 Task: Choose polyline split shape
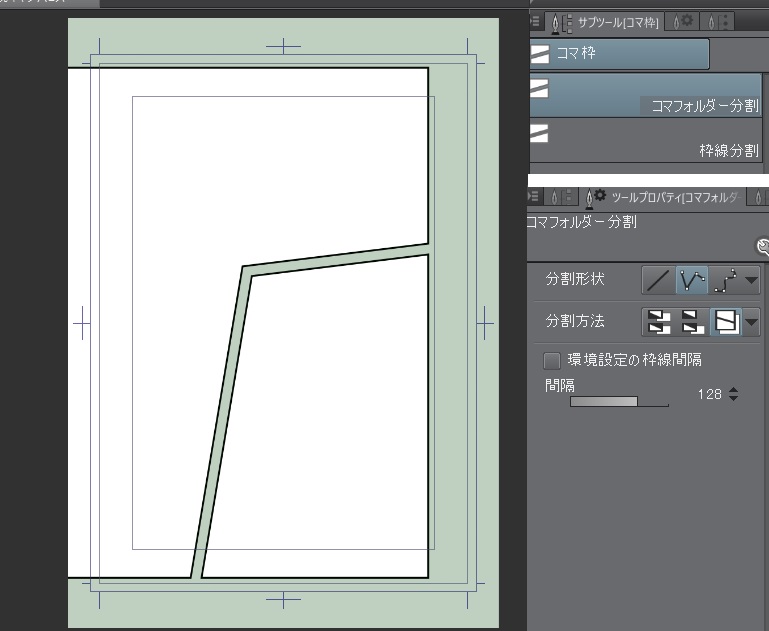(x=692, y=280)
